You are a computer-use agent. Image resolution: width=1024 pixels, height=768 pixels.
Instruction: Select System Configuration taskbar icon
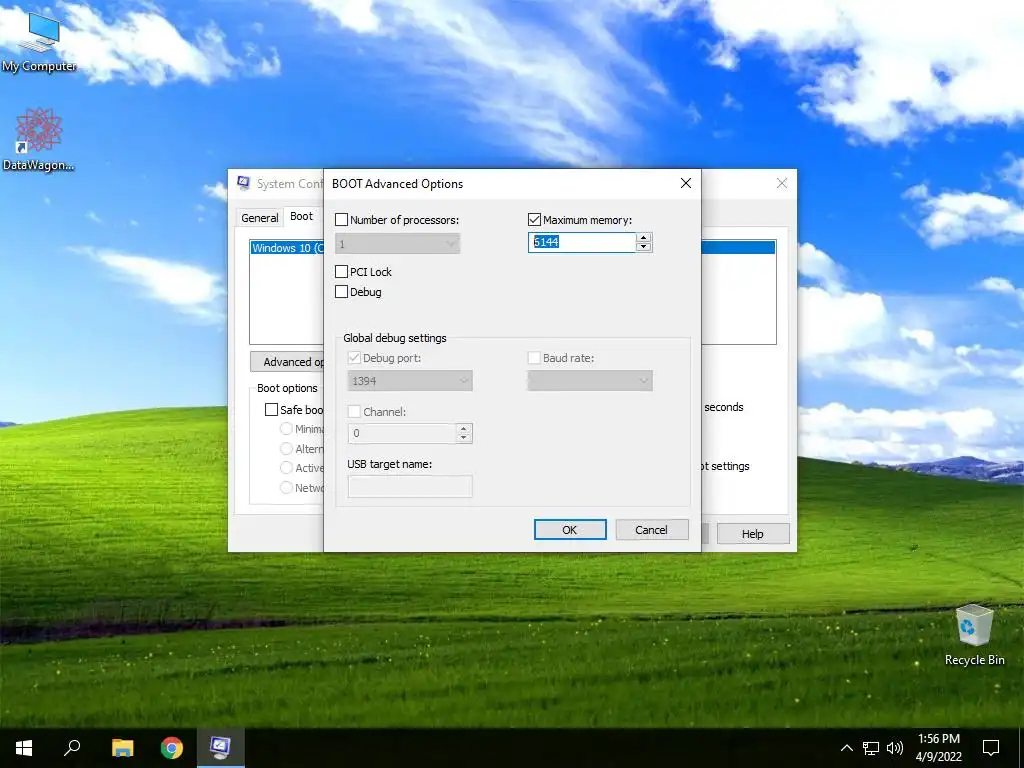(x=221, y=748)
